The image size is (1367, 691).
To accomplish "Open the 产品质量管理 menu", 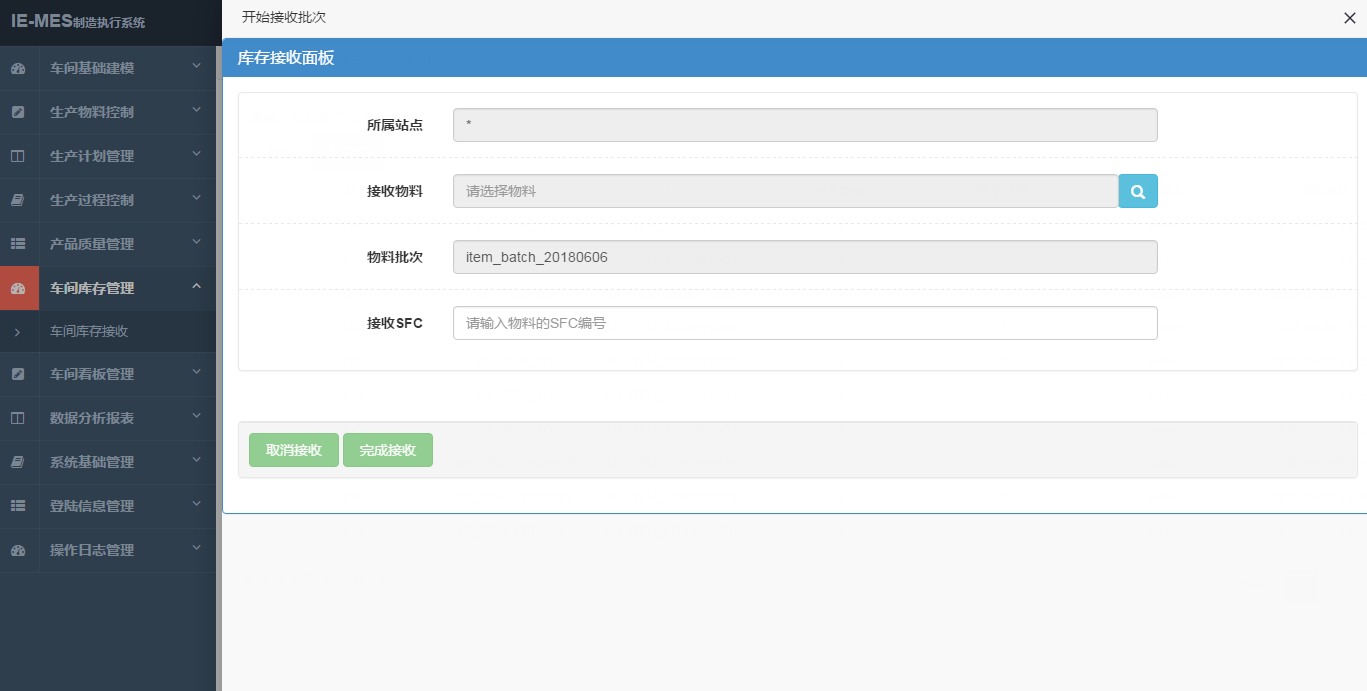I will [92, 244].
